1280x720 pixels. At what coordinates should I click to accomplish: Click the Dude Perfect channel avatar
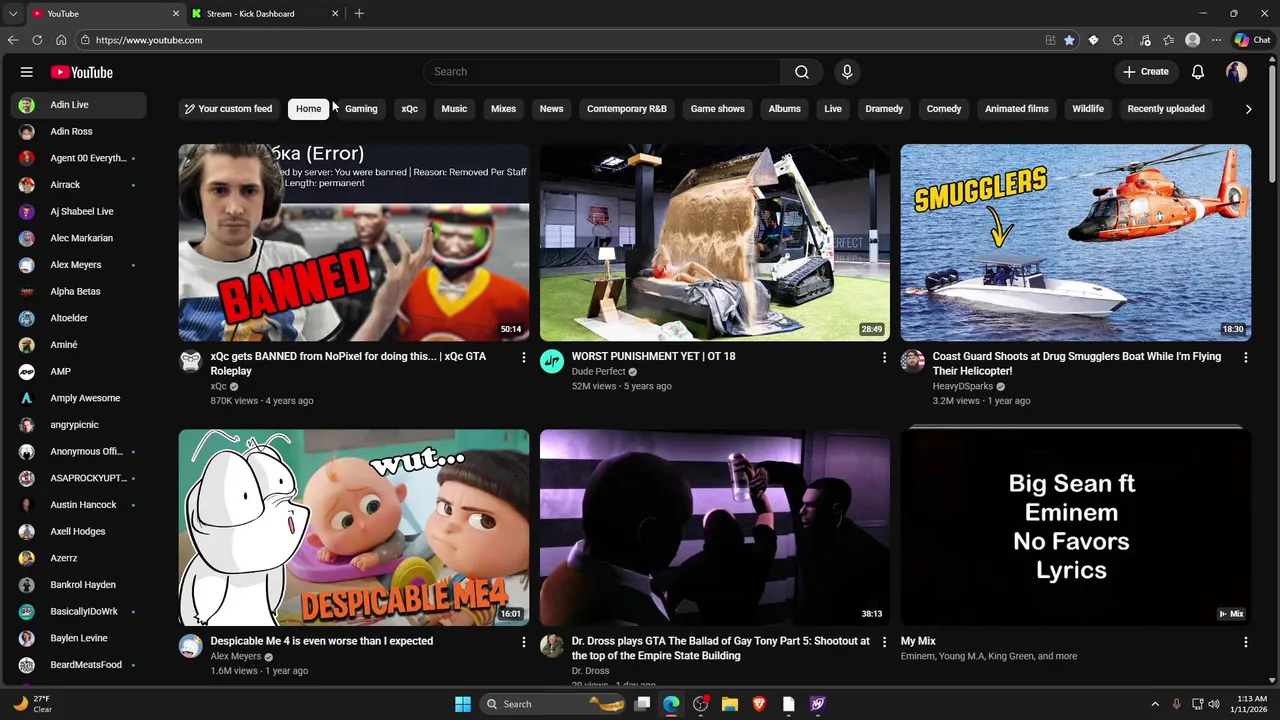pos(552,361)
